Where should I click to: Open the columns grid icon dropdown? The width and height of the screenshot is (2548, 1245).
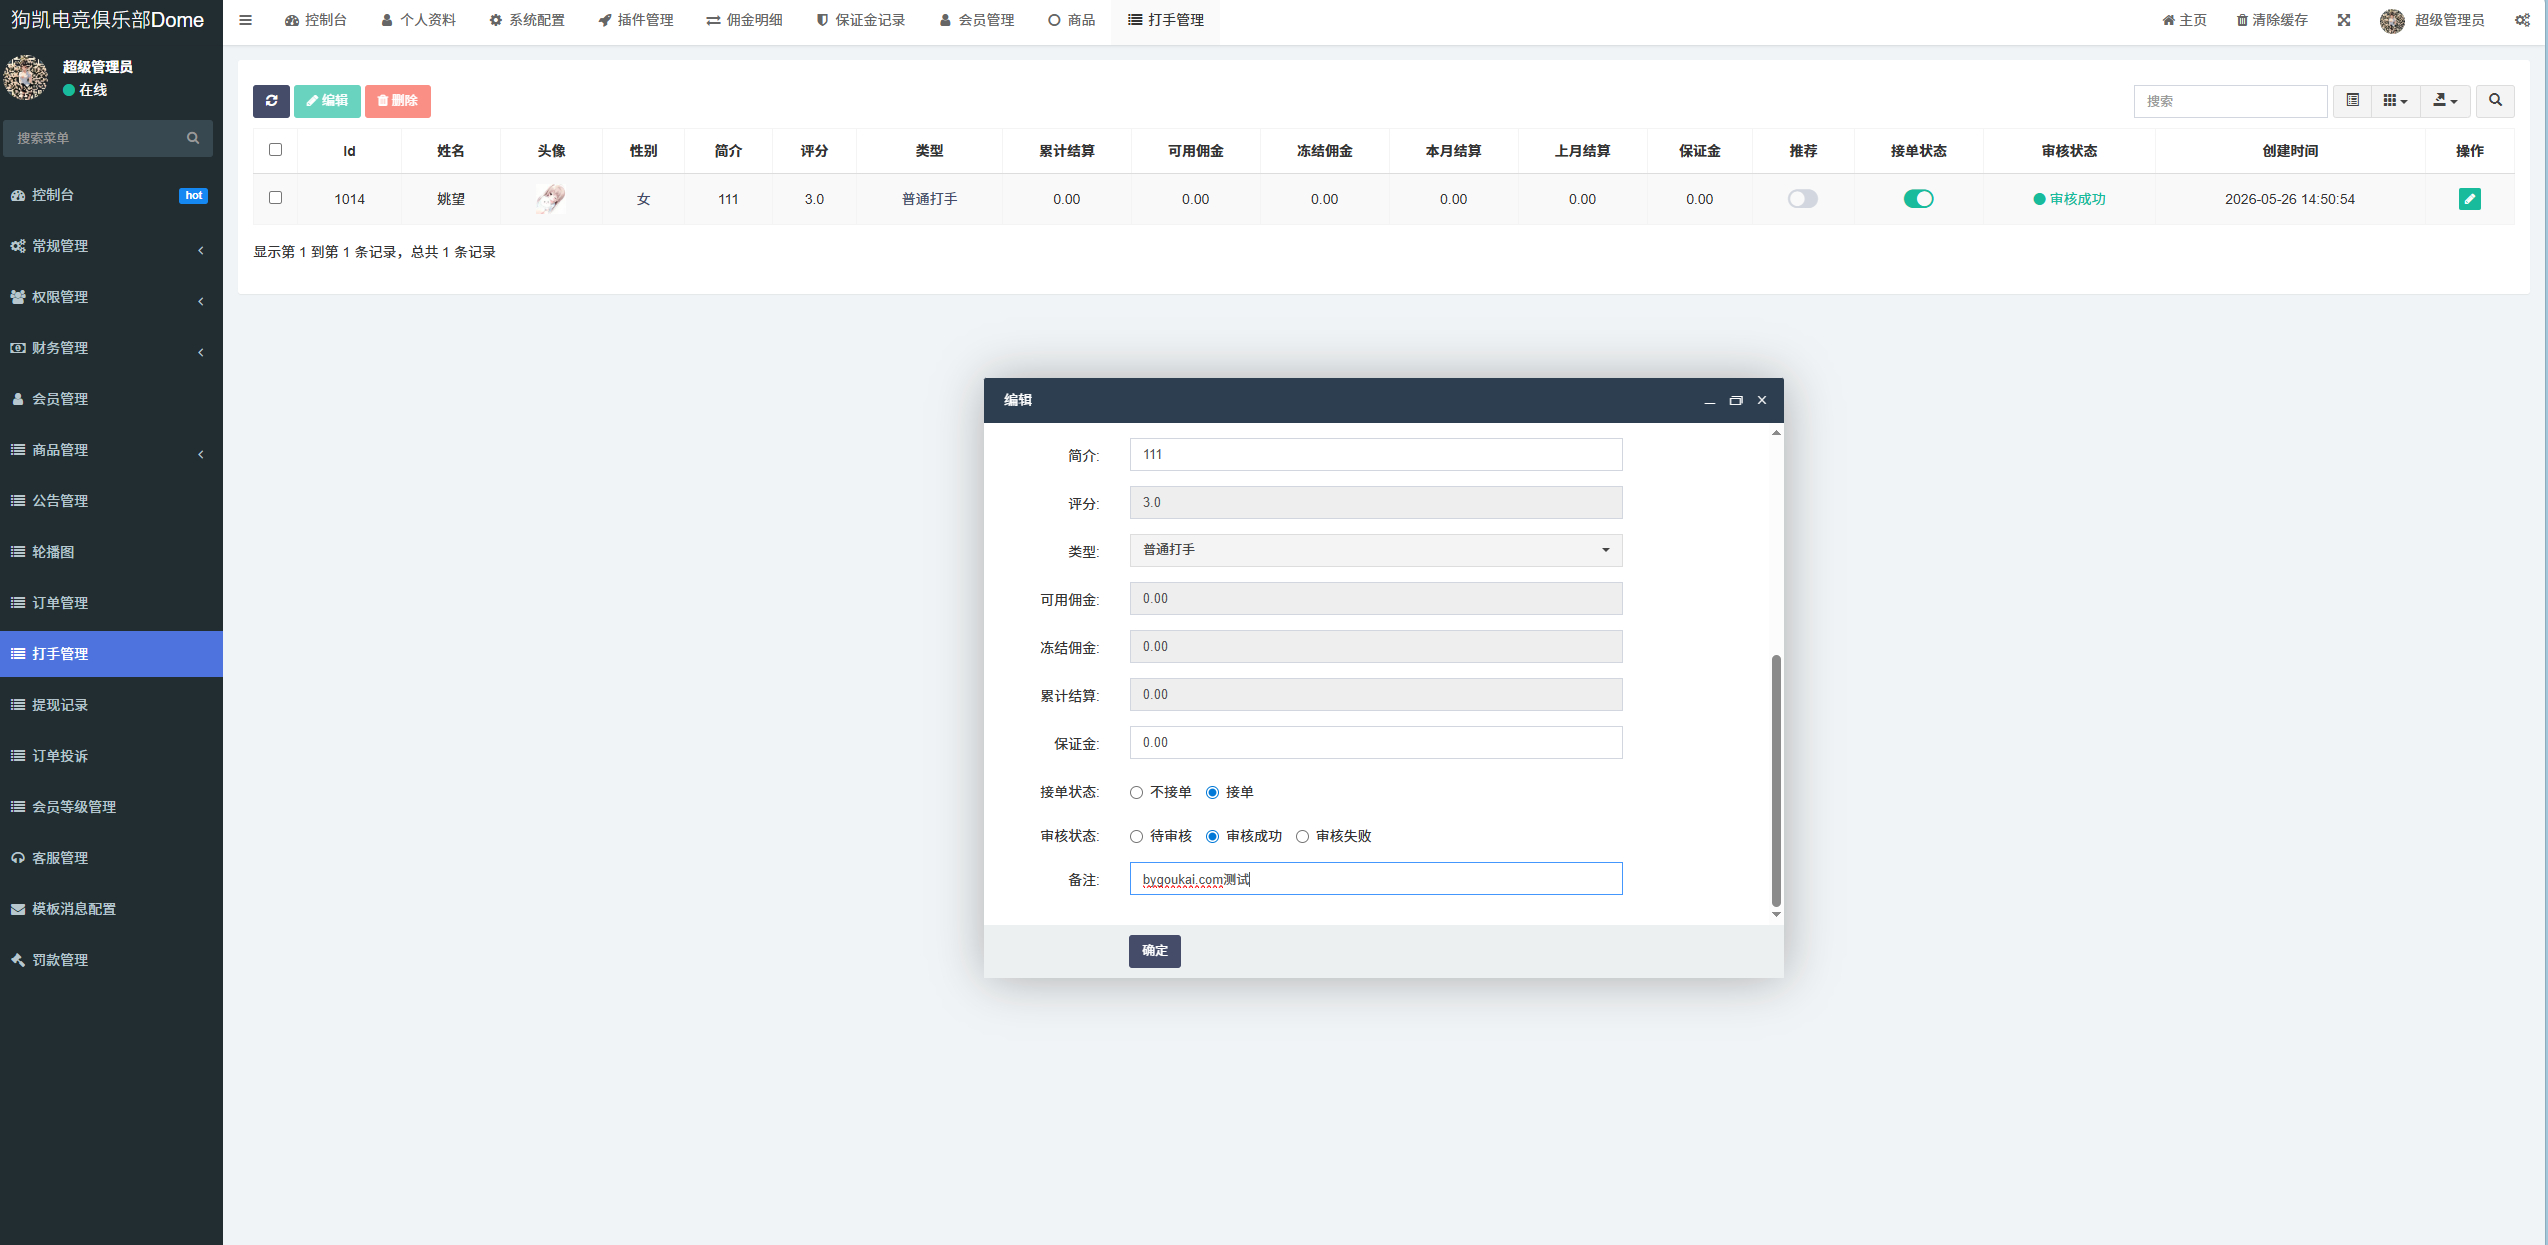(x=2396, y=101)
